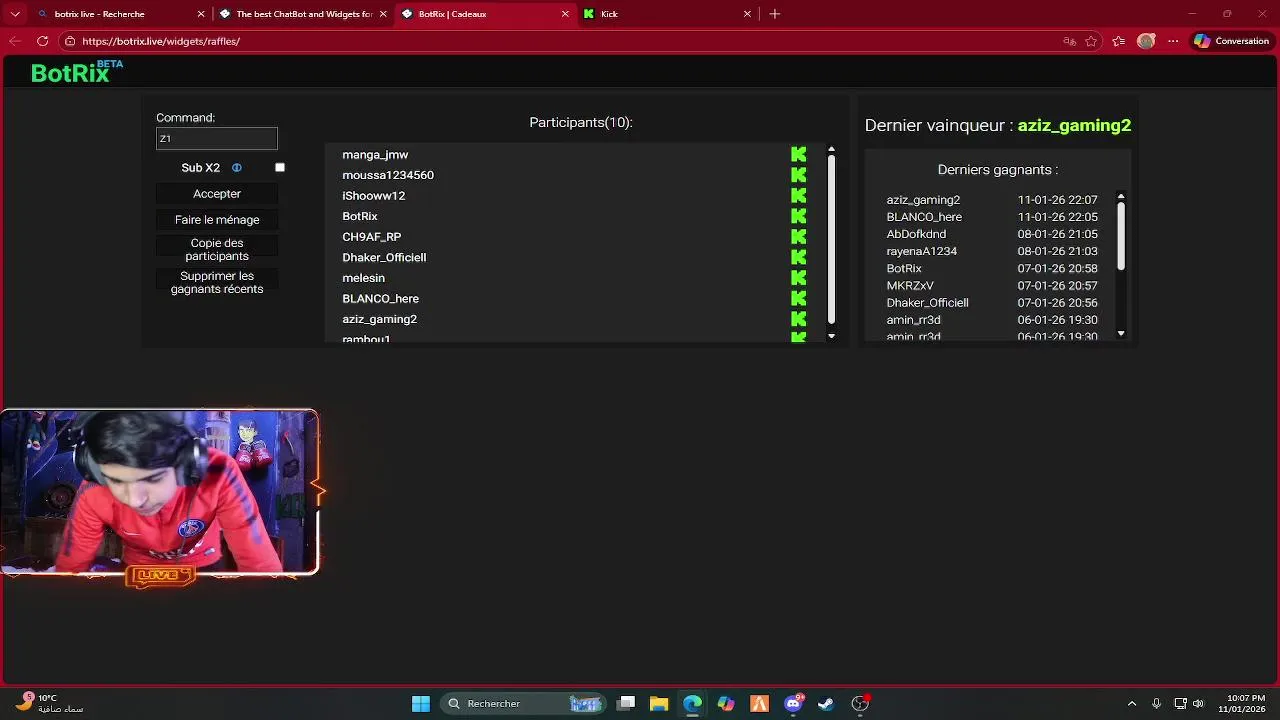
Task: Click the Kick icon next to melesin
Action: pyautogui.click(x=798, y=278)
